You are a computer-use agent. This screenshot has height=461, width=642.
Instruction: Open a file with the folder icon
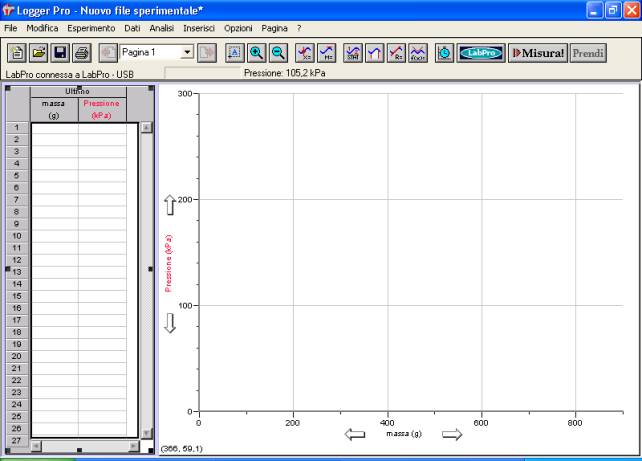38,53
